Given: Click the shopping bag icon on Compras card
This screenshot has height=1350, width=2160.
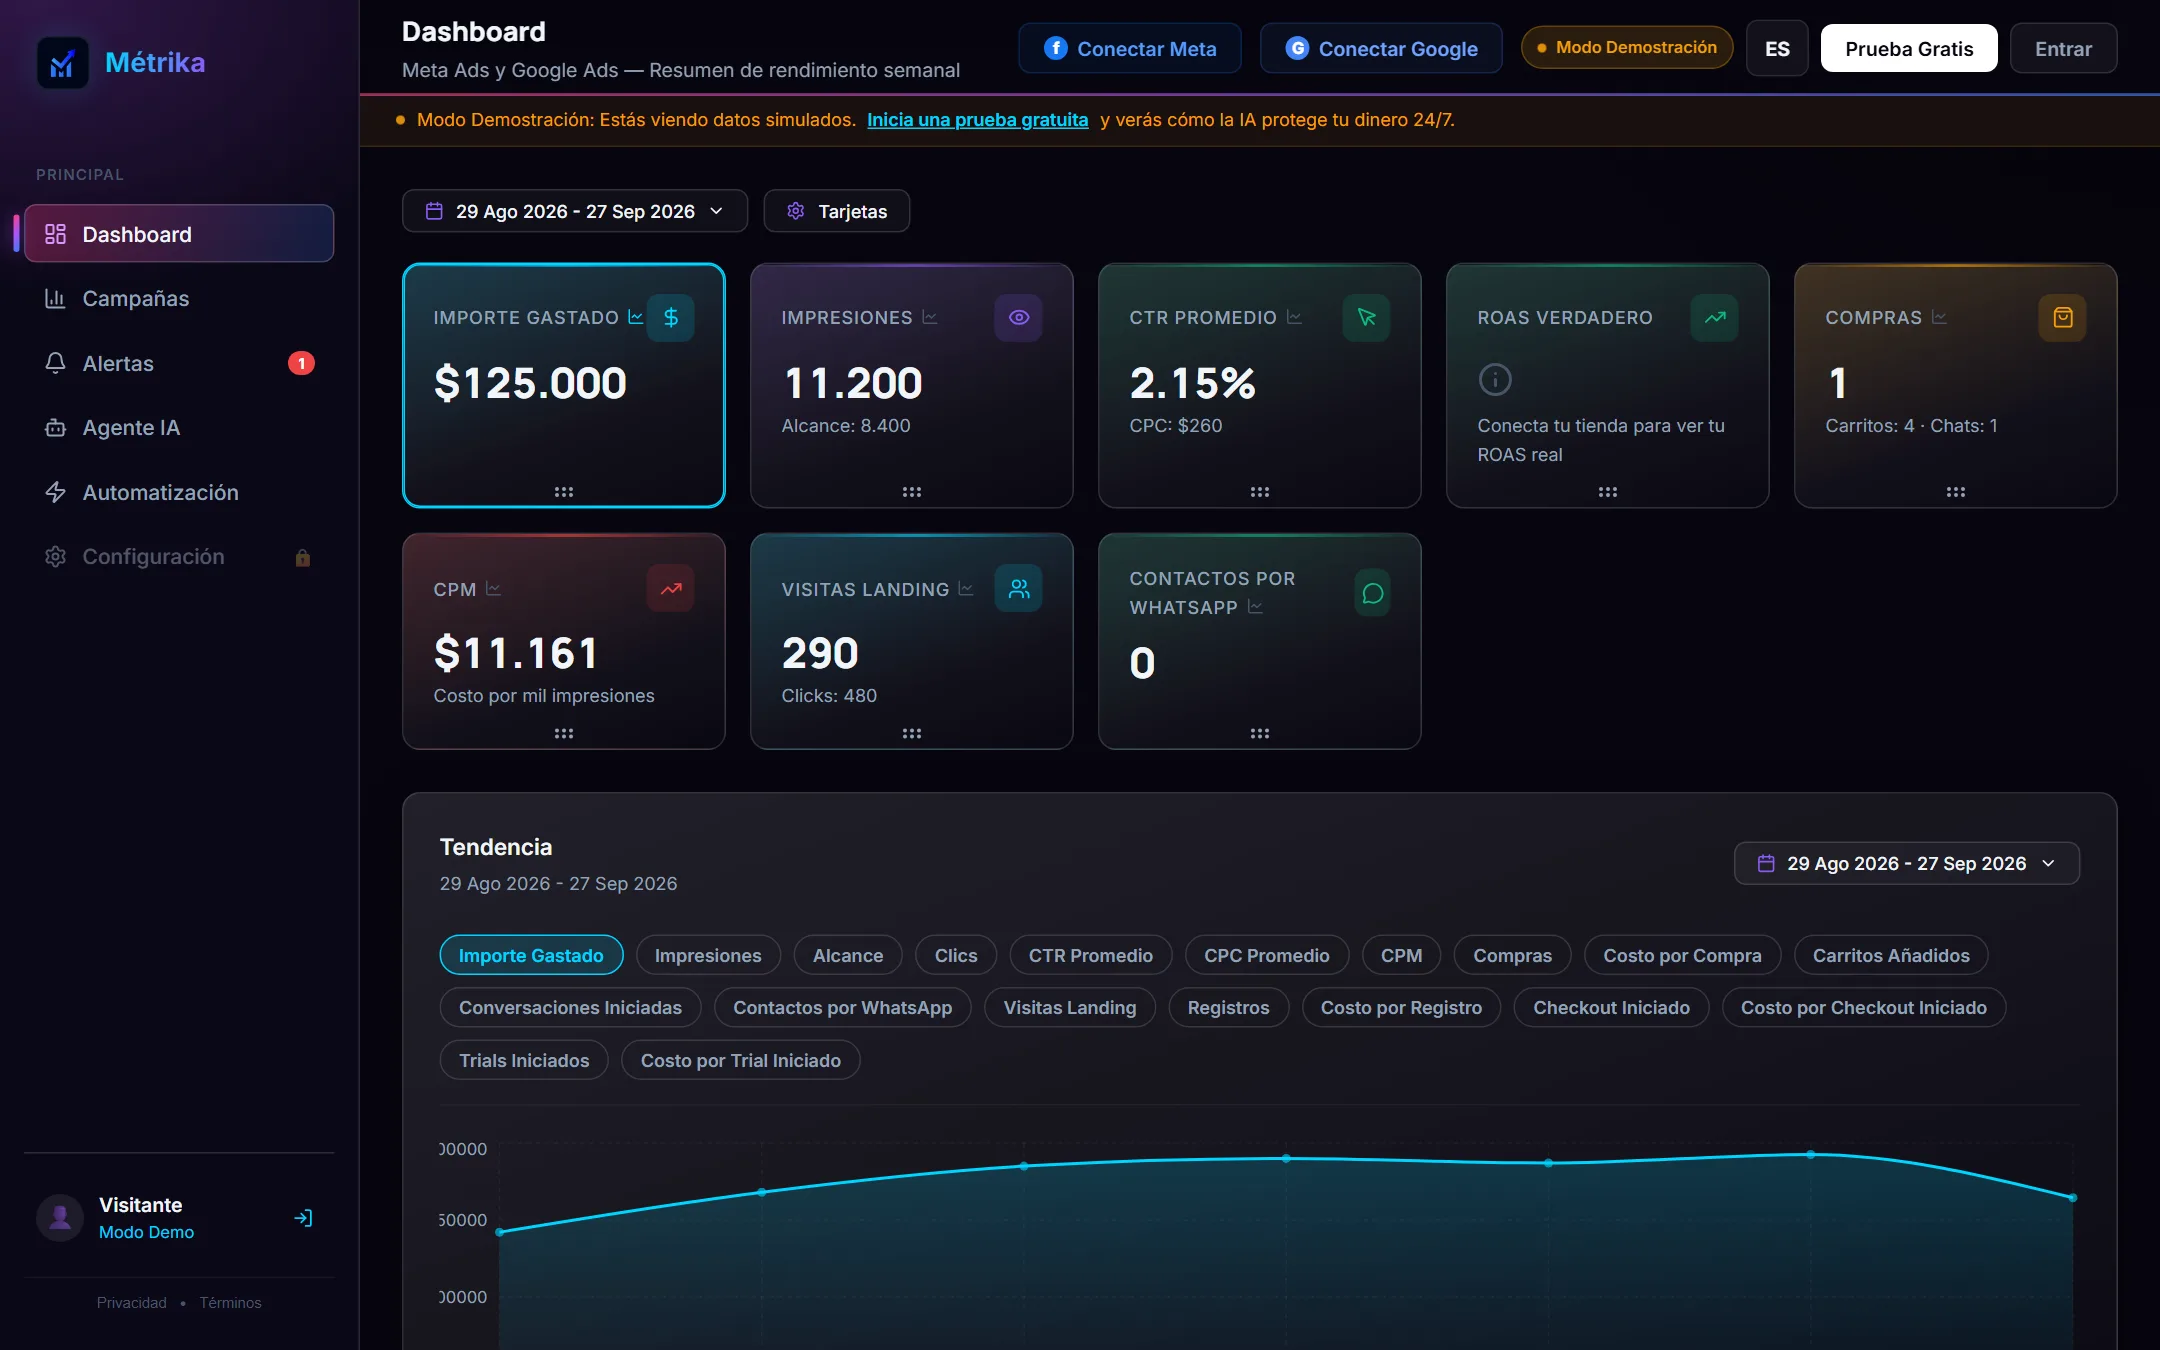Looking at the screenshot, I should pos(2063,317).
